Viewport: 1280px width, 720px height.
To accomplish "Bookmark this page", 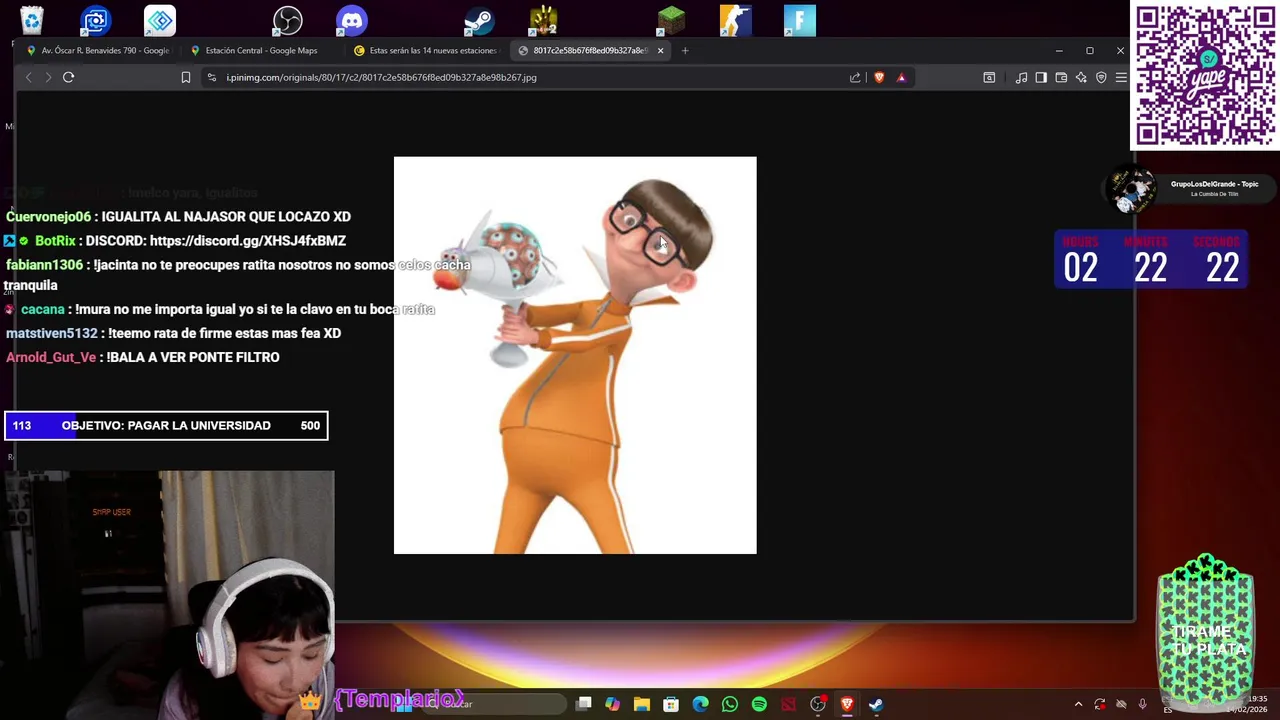I will pyautogui.click(x=186, y=77).
